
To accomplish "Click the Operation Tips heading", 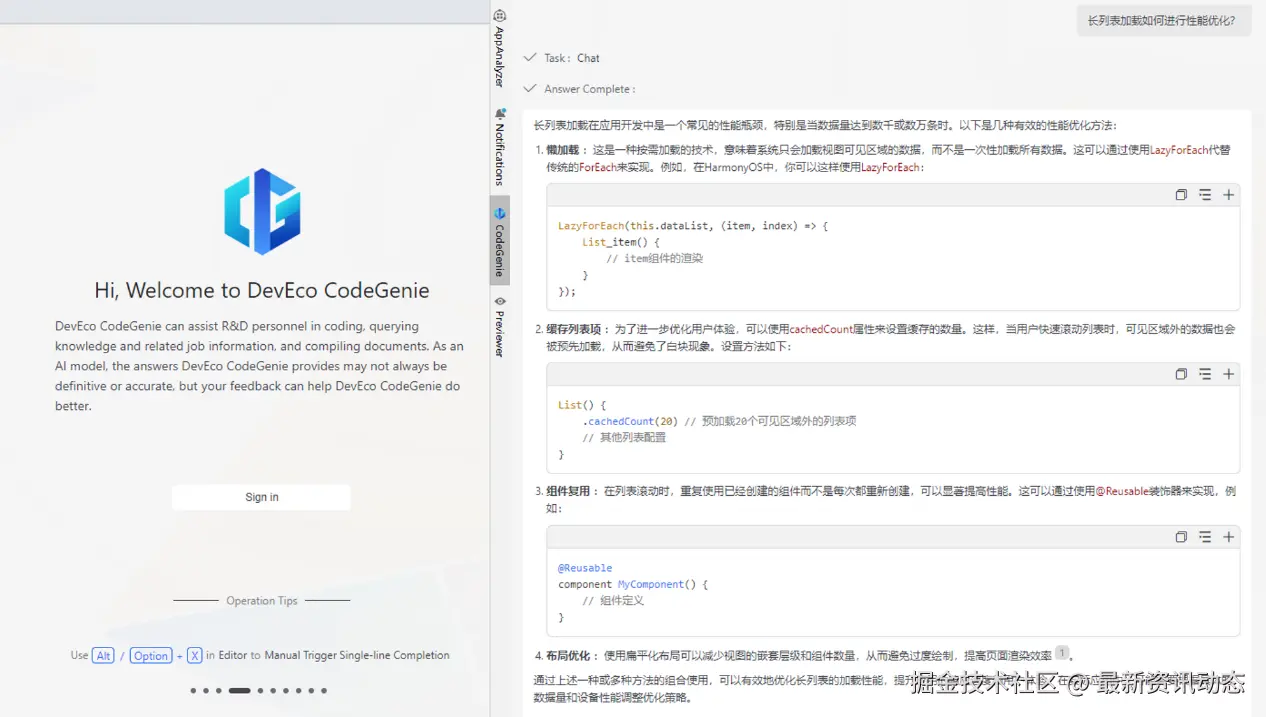I will pyautogui.click(x=262, y=601).
